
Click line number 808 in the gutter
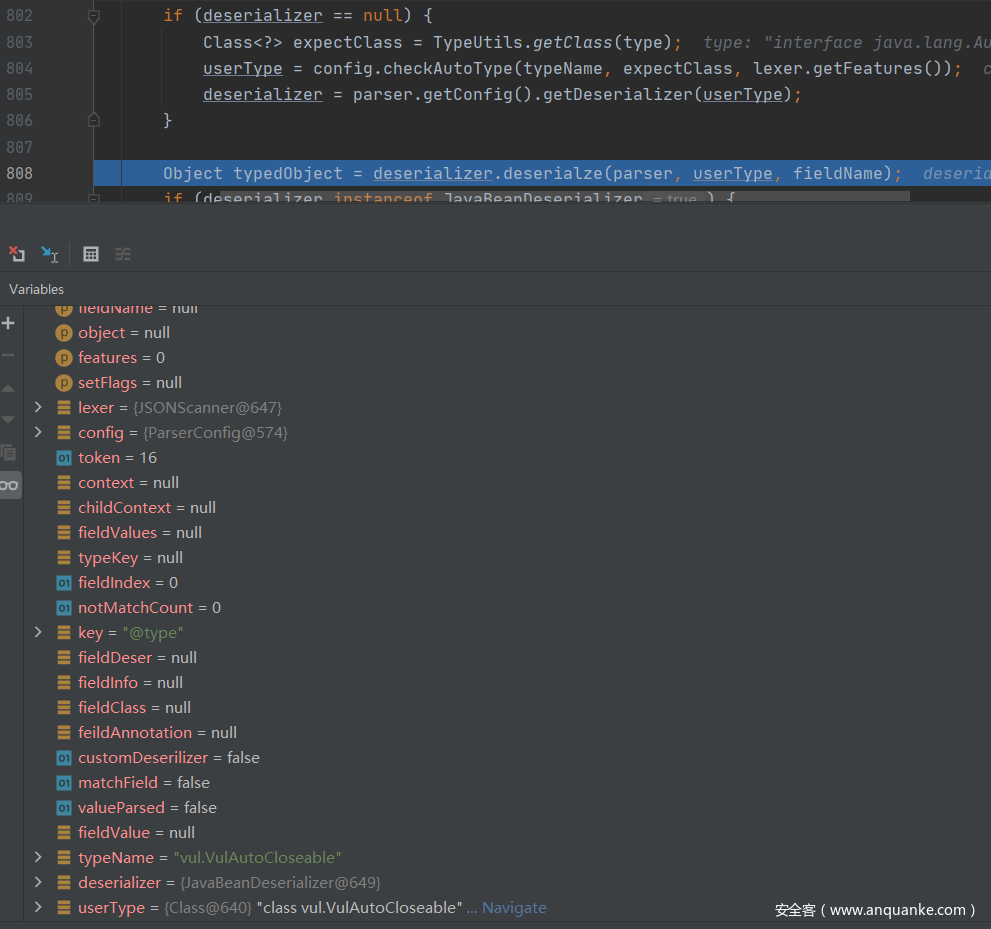pyautogui.click(x=19, y=174)
